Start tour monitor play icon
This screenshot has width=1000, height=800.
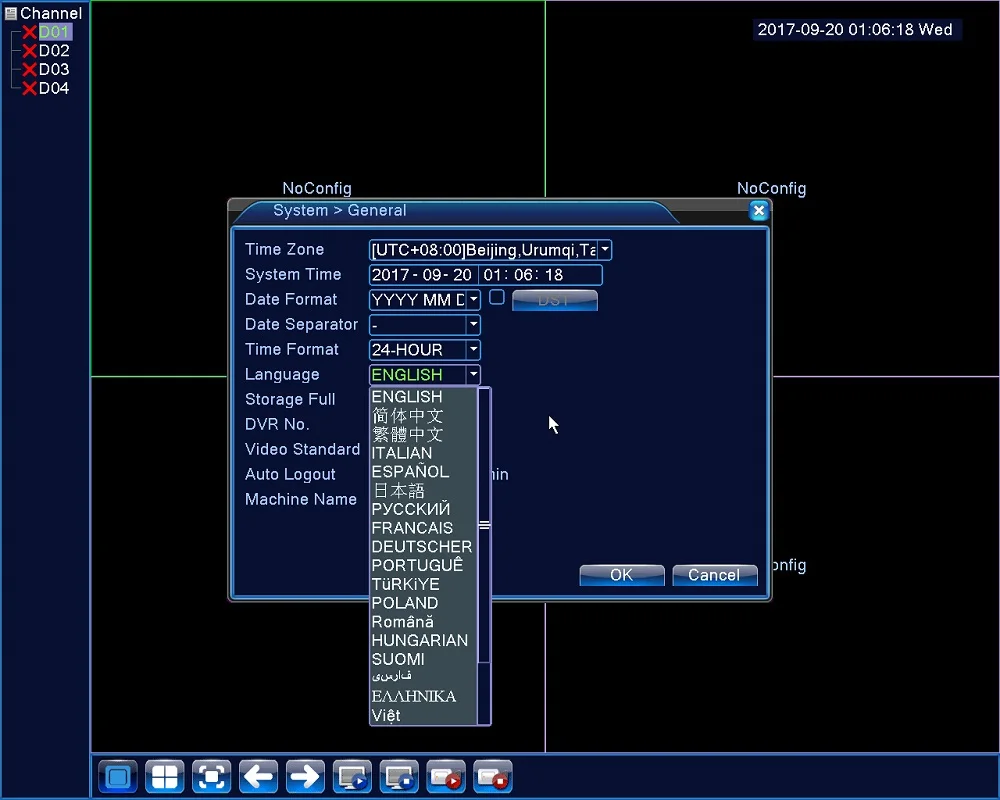pos(352,777)
